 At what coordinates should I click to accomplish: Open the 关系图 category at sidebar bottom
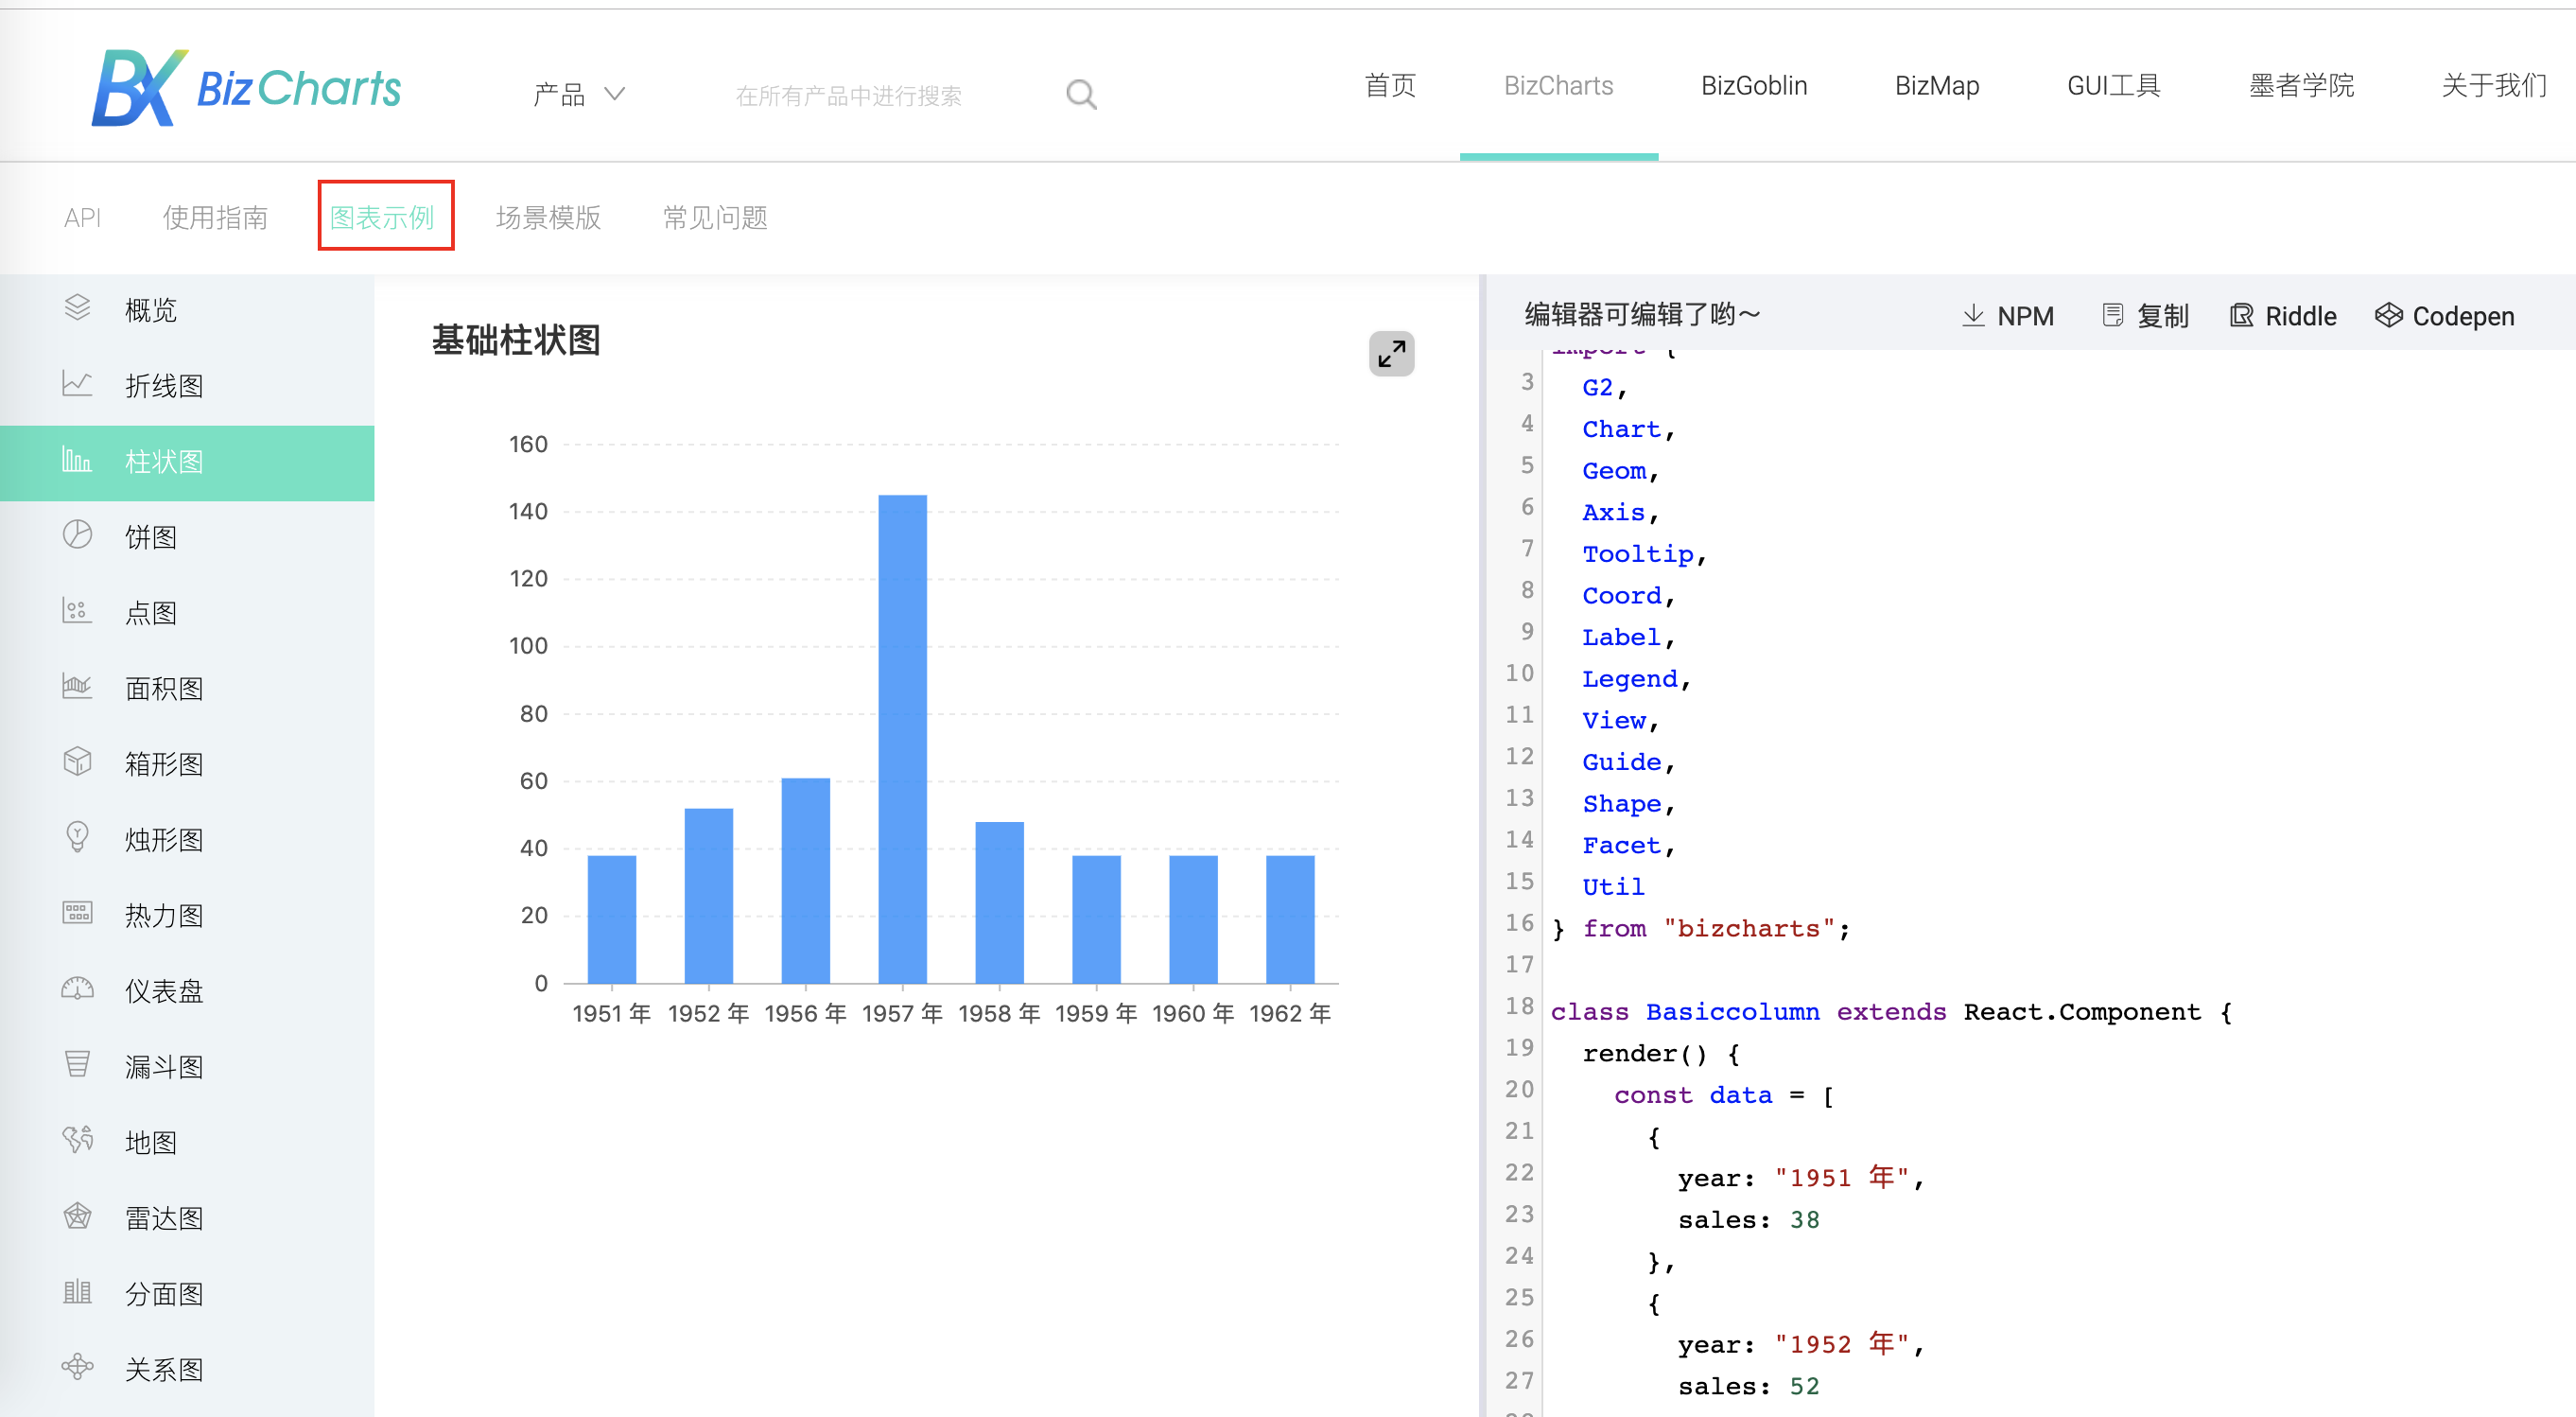pyautogui.click(x=164, y=1369)
